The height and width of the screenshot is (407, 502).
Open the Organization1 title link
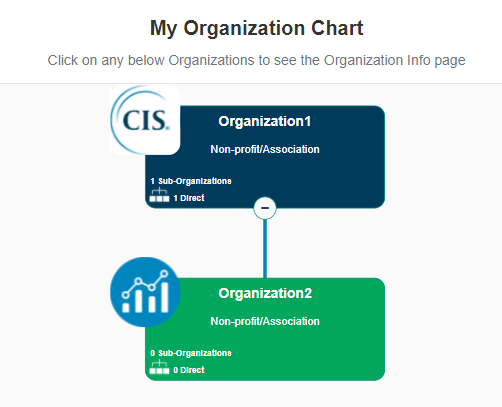pos(265,121)
